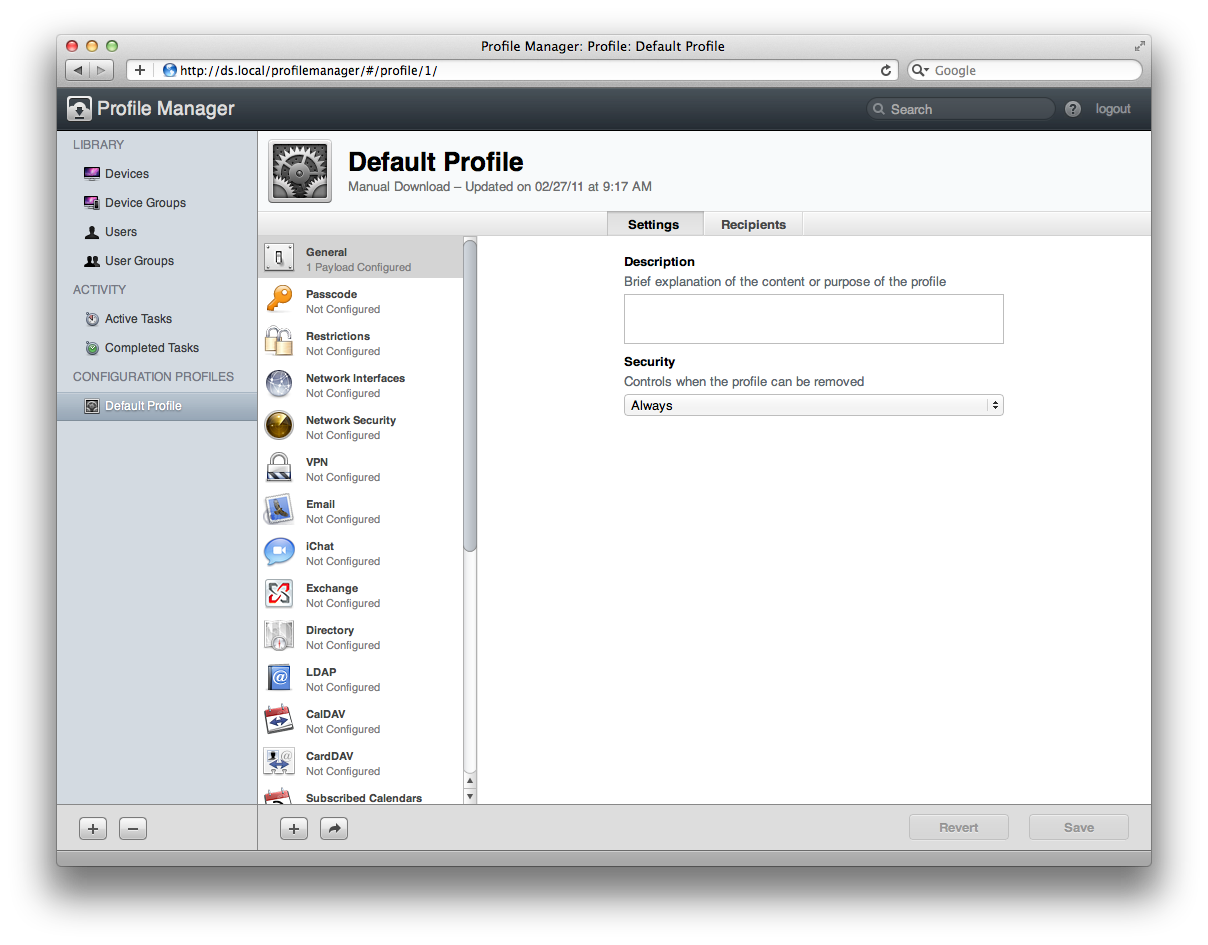The height and width of the screenshot is (945, 1208).
Task: Focus the Description text box
Action: [x=813, y=319]
